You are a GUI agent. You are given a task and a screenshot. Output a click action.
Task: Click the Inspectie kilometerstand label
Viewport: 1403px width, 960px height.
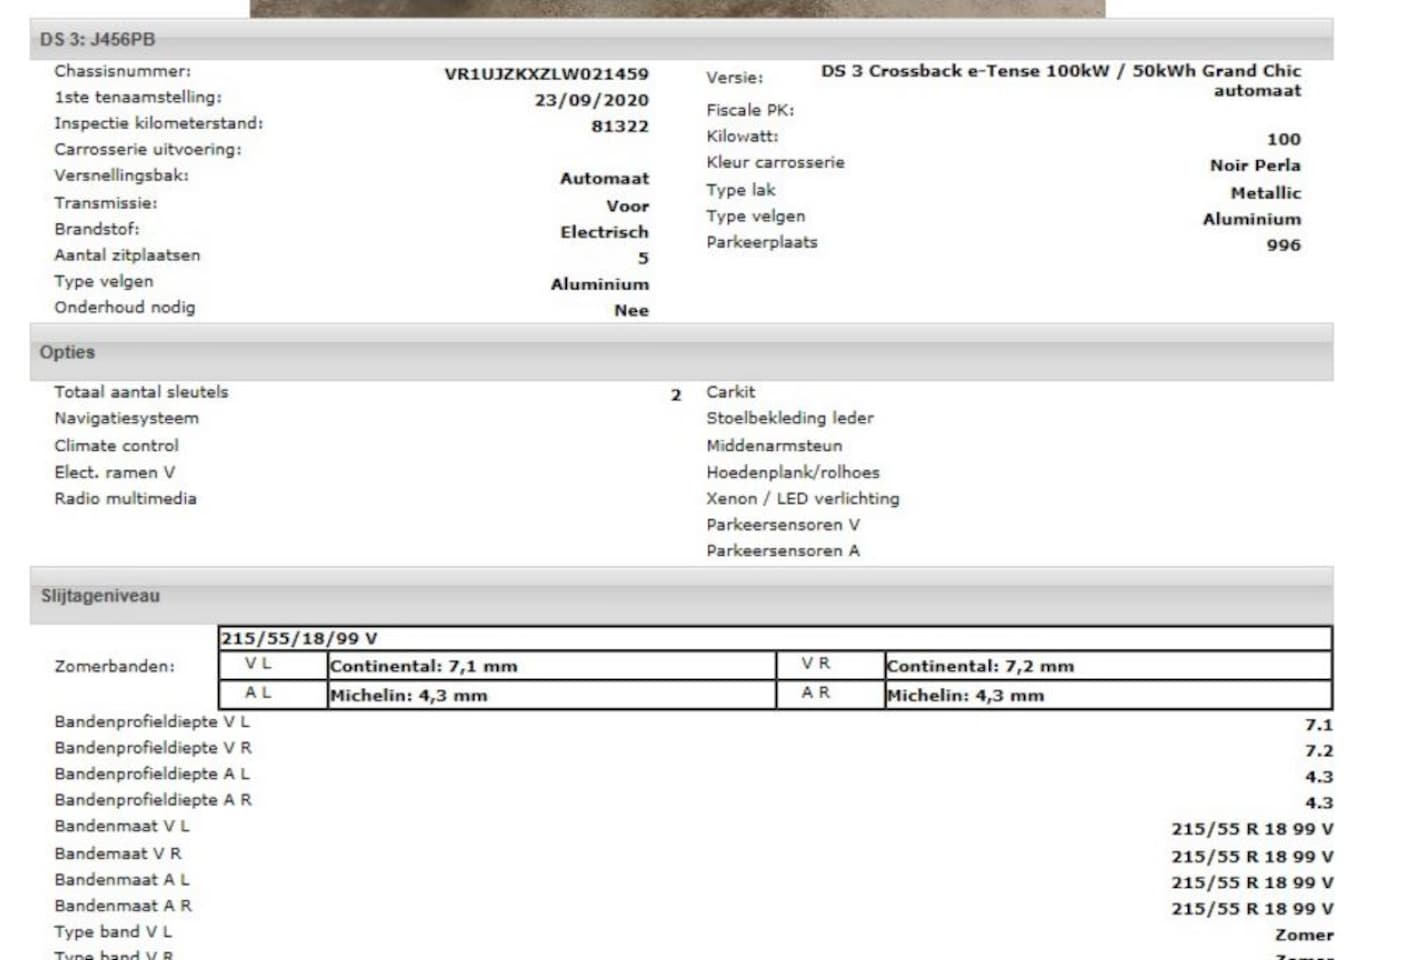click(158, 123)
